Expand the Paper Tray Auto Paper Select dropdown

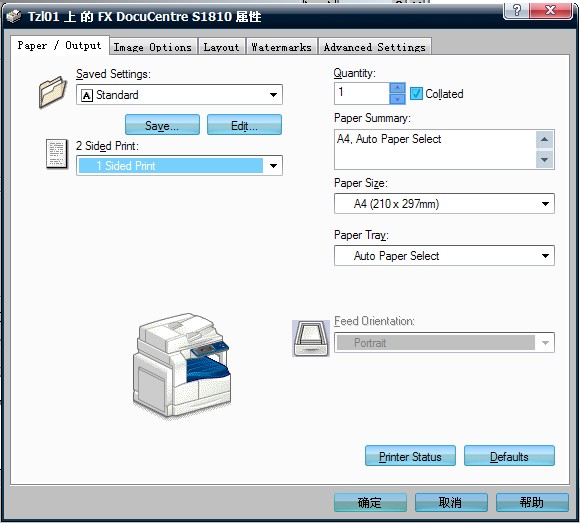pos(444,256)
